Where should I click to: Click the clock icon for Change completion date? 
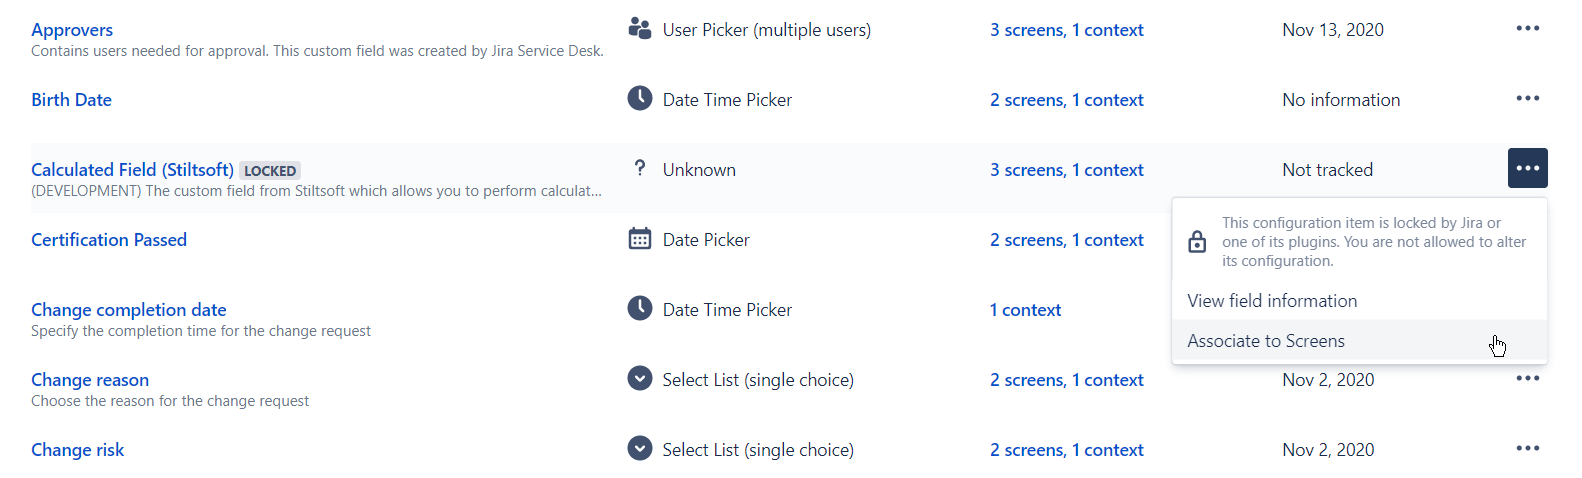[x=640, y=308]
